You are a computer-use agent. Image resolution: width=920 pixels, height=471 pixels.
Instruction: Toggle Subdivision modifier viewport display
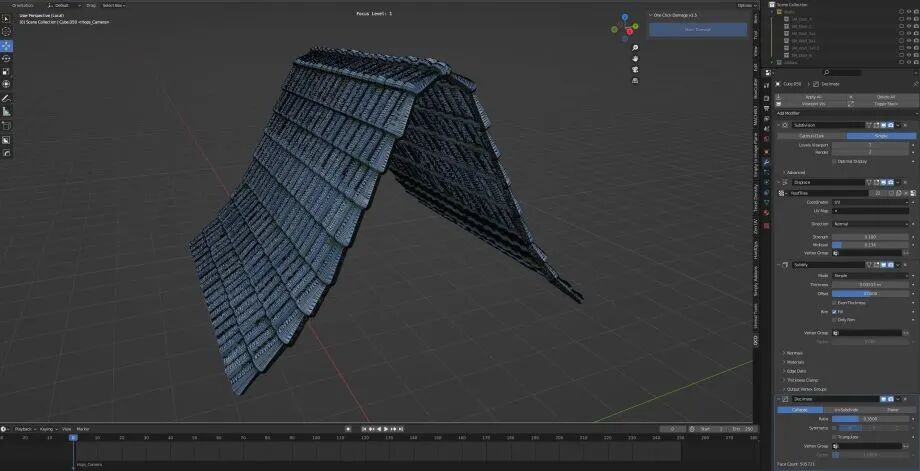(x=883, y=125)
